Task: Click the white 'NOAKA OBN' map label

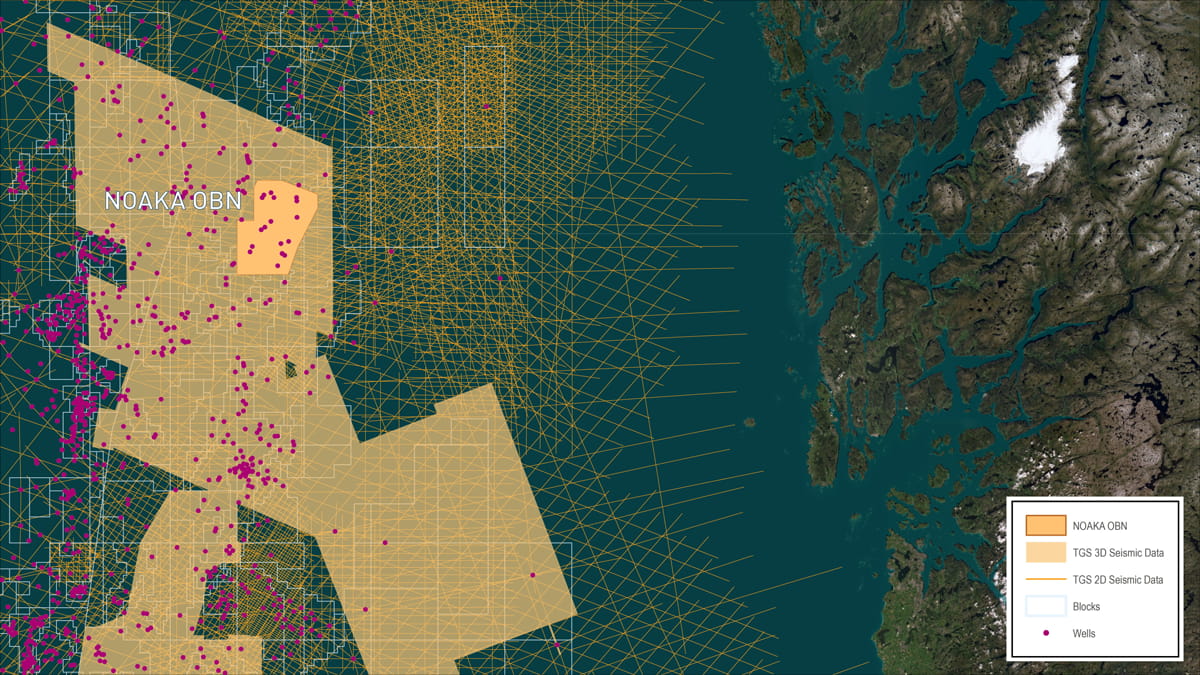Action: [x=173, y=201]
